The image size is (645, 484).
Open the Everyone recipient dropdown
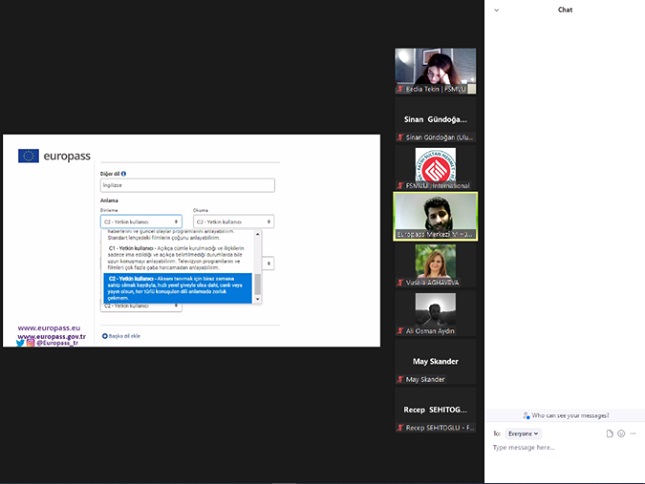pyautogui.click(x=523, y=433)
